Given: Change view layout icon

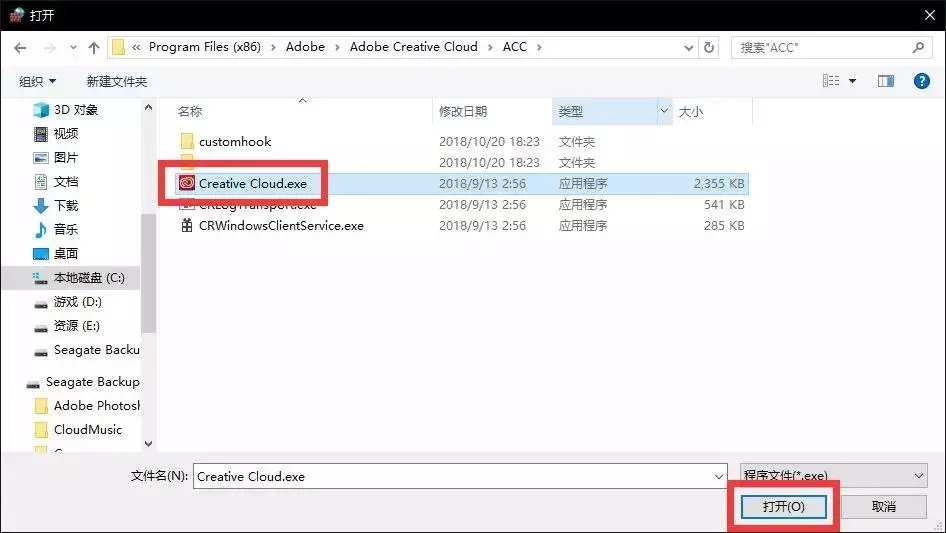Looking at the screenshot, I should [831, 80].
